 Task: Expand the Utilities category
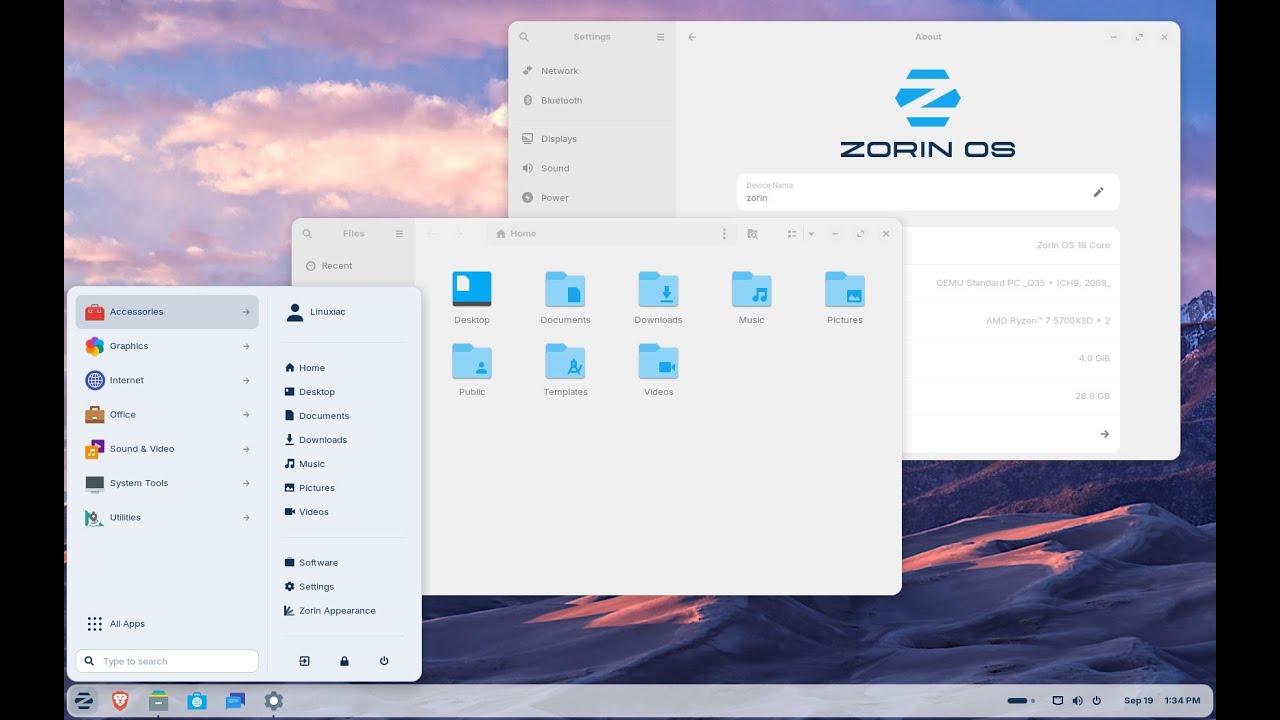167,517
